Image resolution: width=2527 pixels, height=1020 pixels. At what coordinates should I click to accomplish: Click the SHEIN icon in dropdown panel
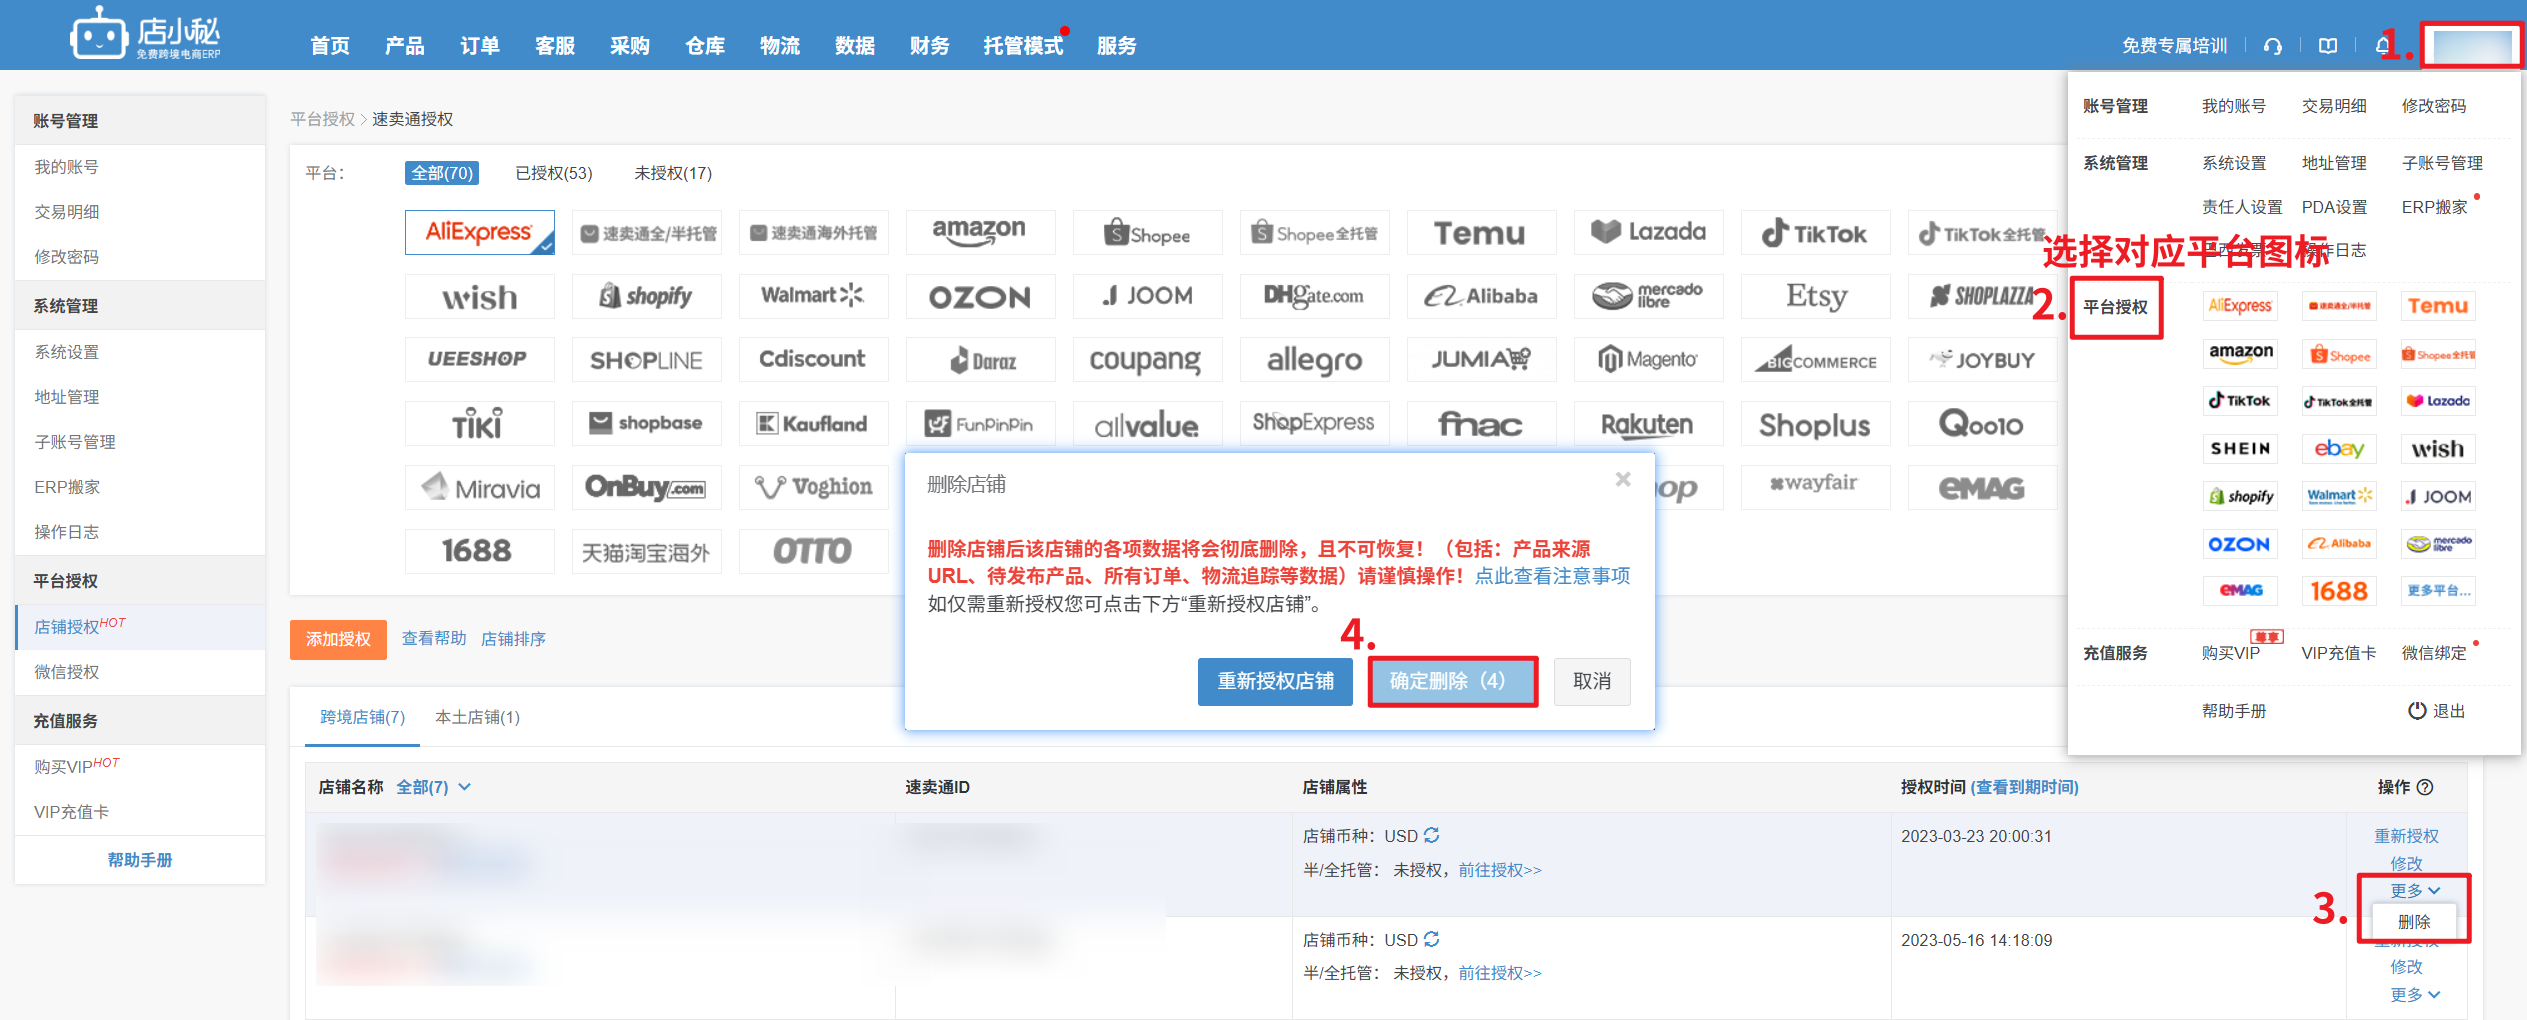[2240, 449]
